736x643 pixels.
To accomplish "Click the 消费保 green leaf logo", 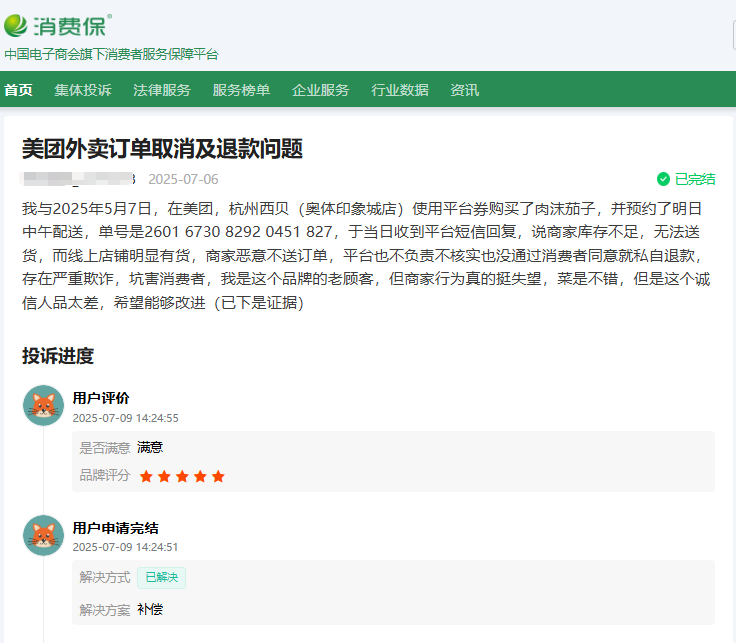I will [x=16, y=25].
